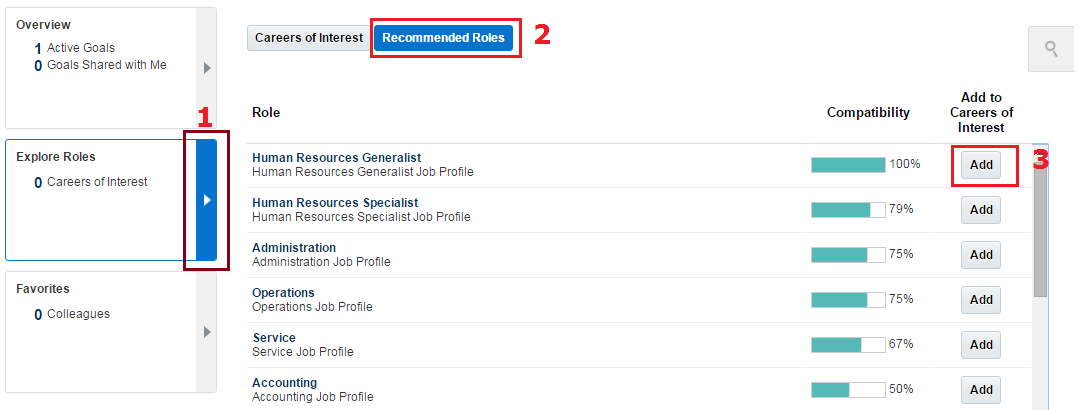Image resolution: width=1083 pixels, height=410 pixels.
Task: Expand Overview panel arrow
Action: tap(207, 68)
